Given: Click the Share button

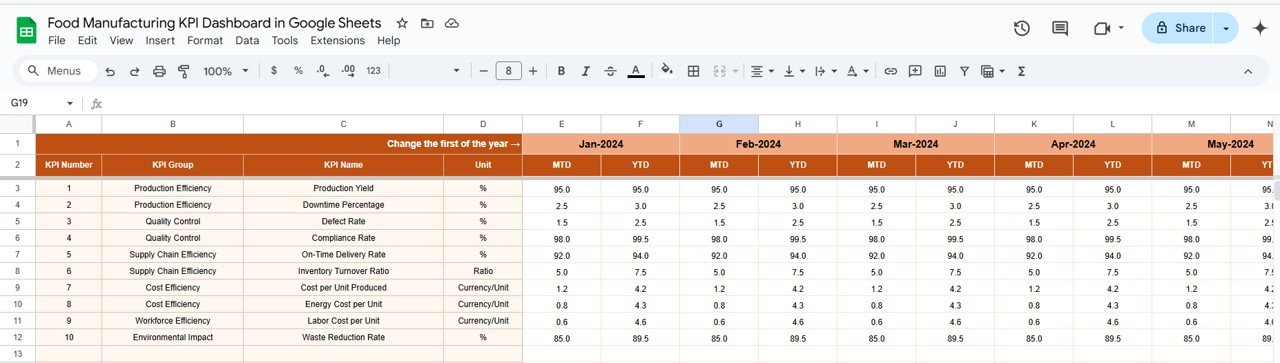Looking at the screenshot, I should coord(1179,28).
